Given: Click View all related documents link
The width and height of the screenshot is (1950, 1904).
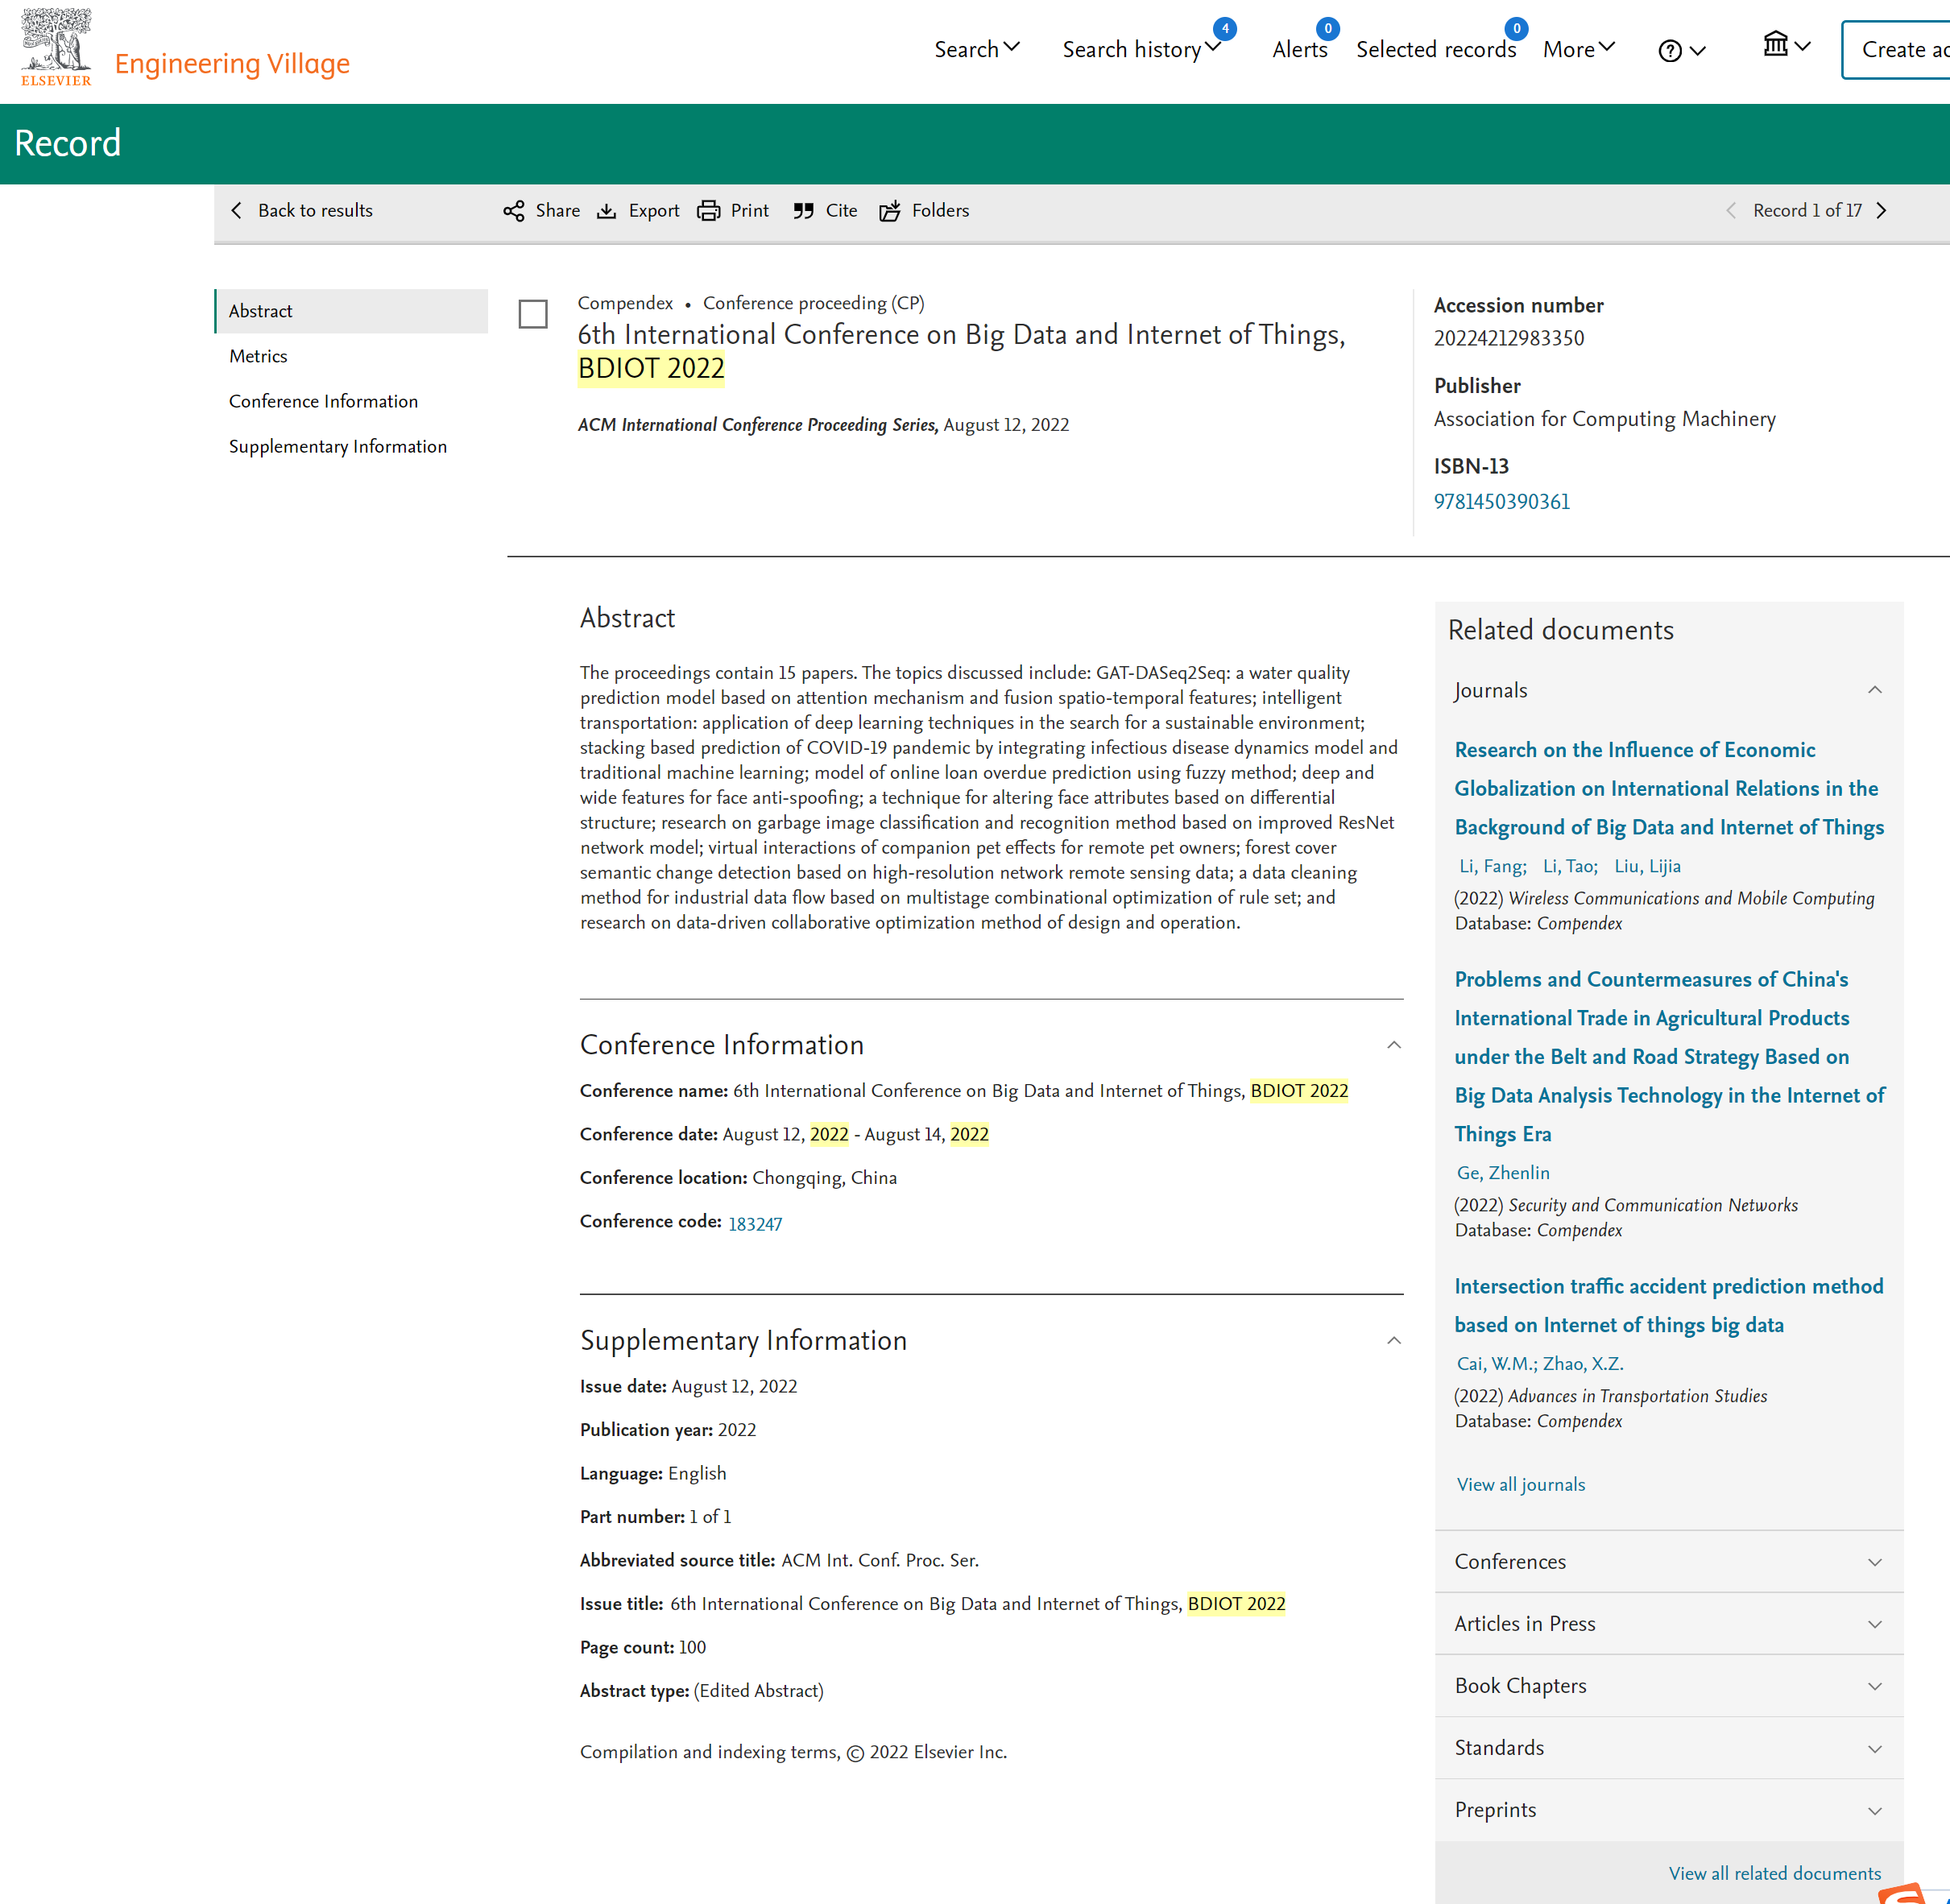Looking at the screenshot, I should point(1774,1873).
